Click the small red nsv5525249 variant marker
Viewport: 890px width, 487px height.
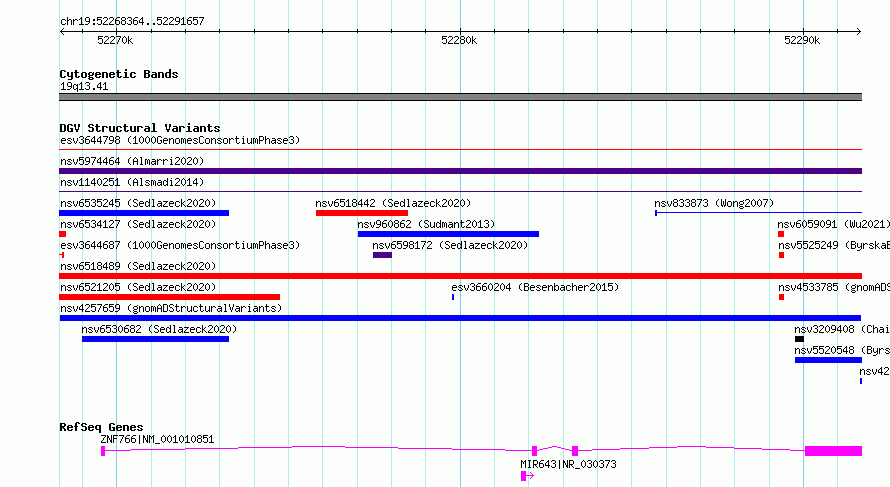pyautogui.click(x=782, y=255)
